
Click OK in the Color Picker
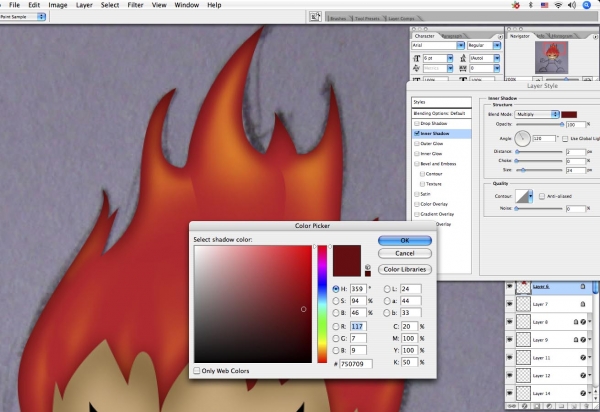(405, 240)
